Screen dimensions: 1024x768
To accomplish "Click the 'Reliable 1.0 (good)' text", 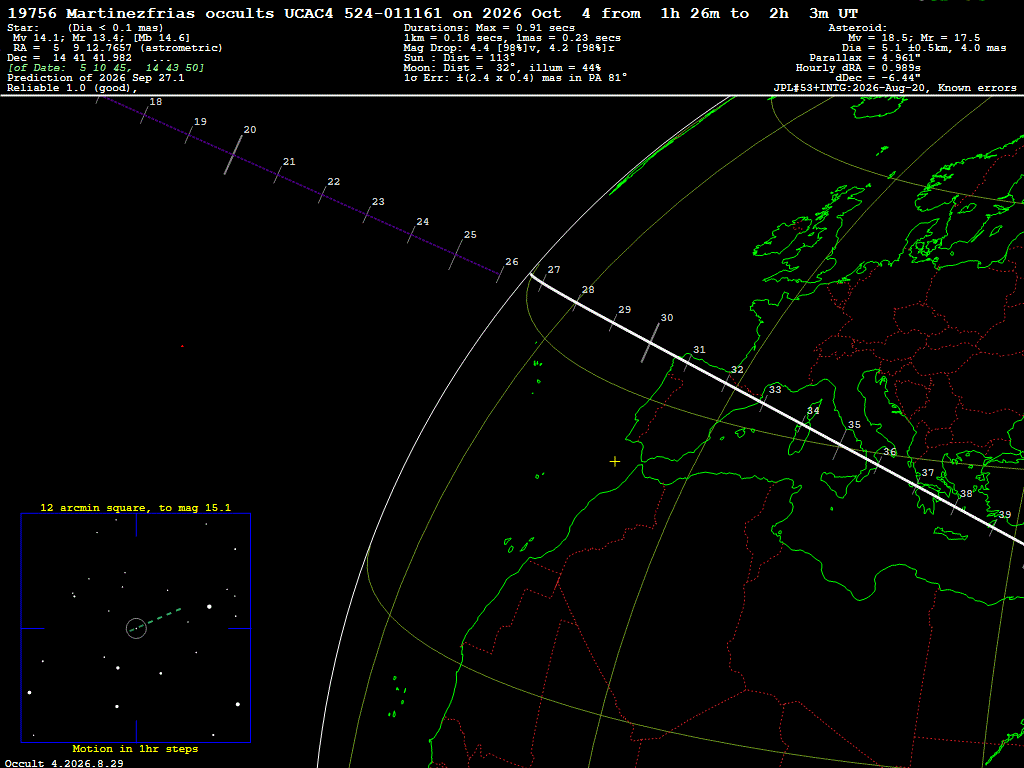I will click(72, 88).
